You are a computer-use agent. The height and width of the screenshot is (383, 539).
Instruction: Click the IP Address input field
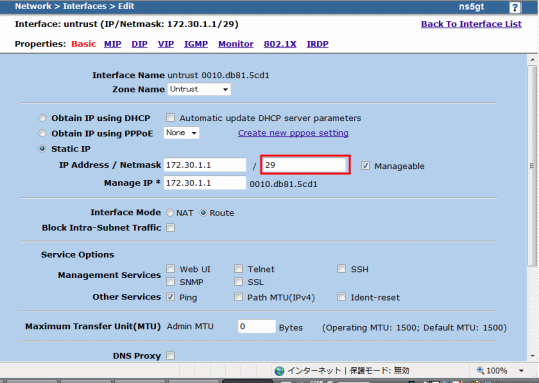pos(205,165)
